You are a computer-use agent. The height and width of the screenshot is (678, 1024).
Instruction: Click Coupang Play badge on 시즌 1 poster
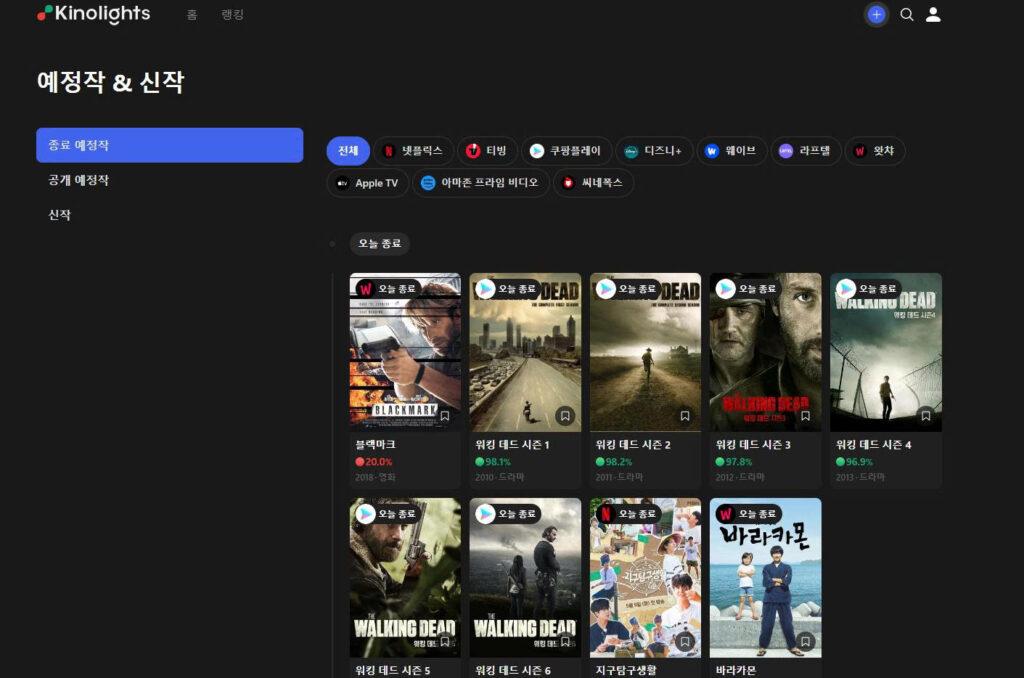click(x=485, y=289)
